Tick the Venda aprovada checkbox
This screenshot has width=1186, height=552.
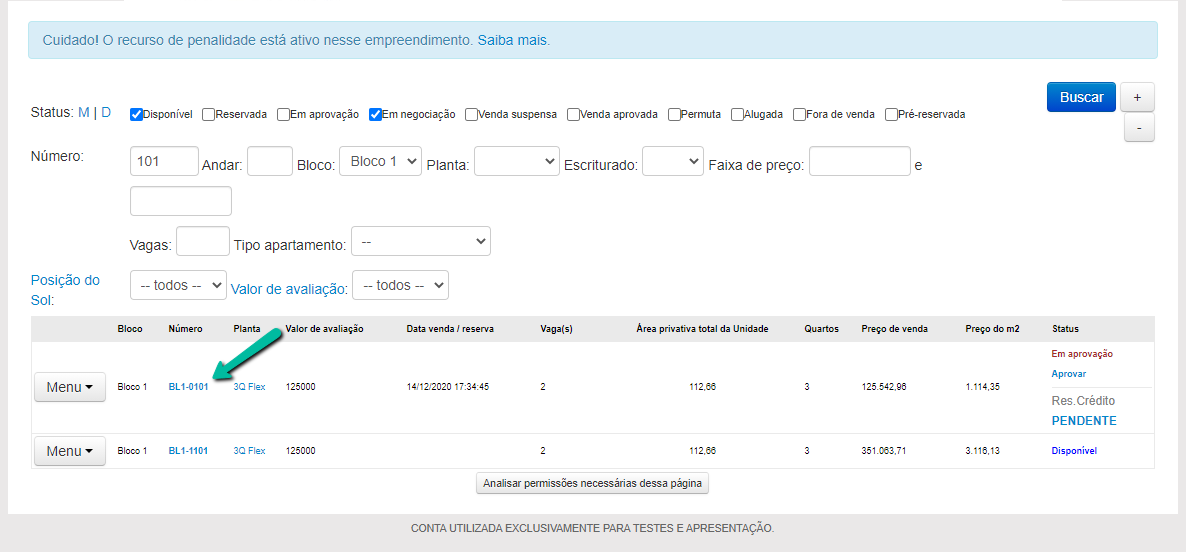574,114
